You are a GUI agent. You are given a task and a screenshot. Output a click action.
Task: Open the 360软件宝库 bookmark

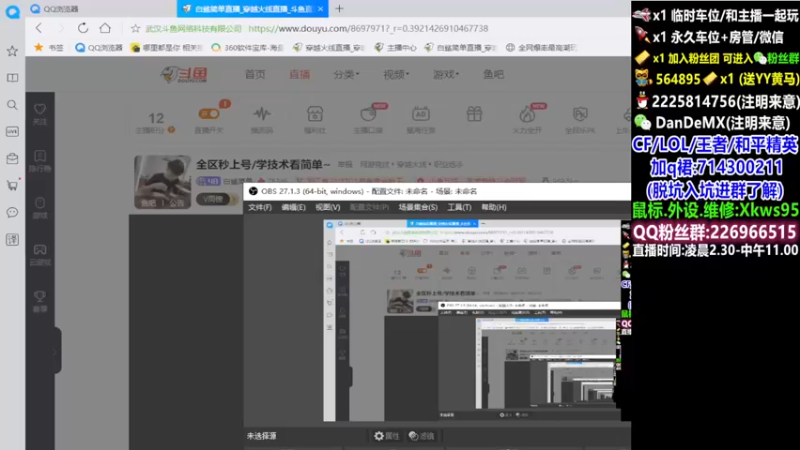[x=247, y=47]
